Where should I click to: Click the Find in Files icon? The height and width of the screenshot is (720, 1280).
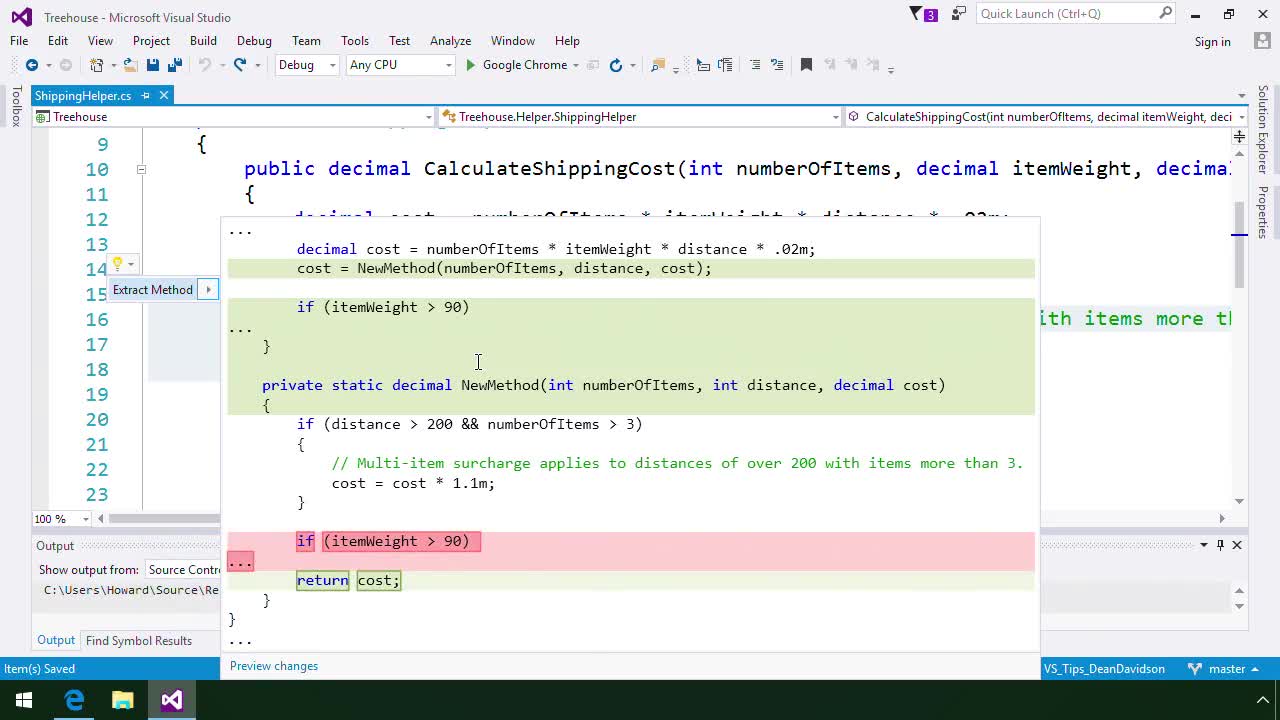[655, 65]
